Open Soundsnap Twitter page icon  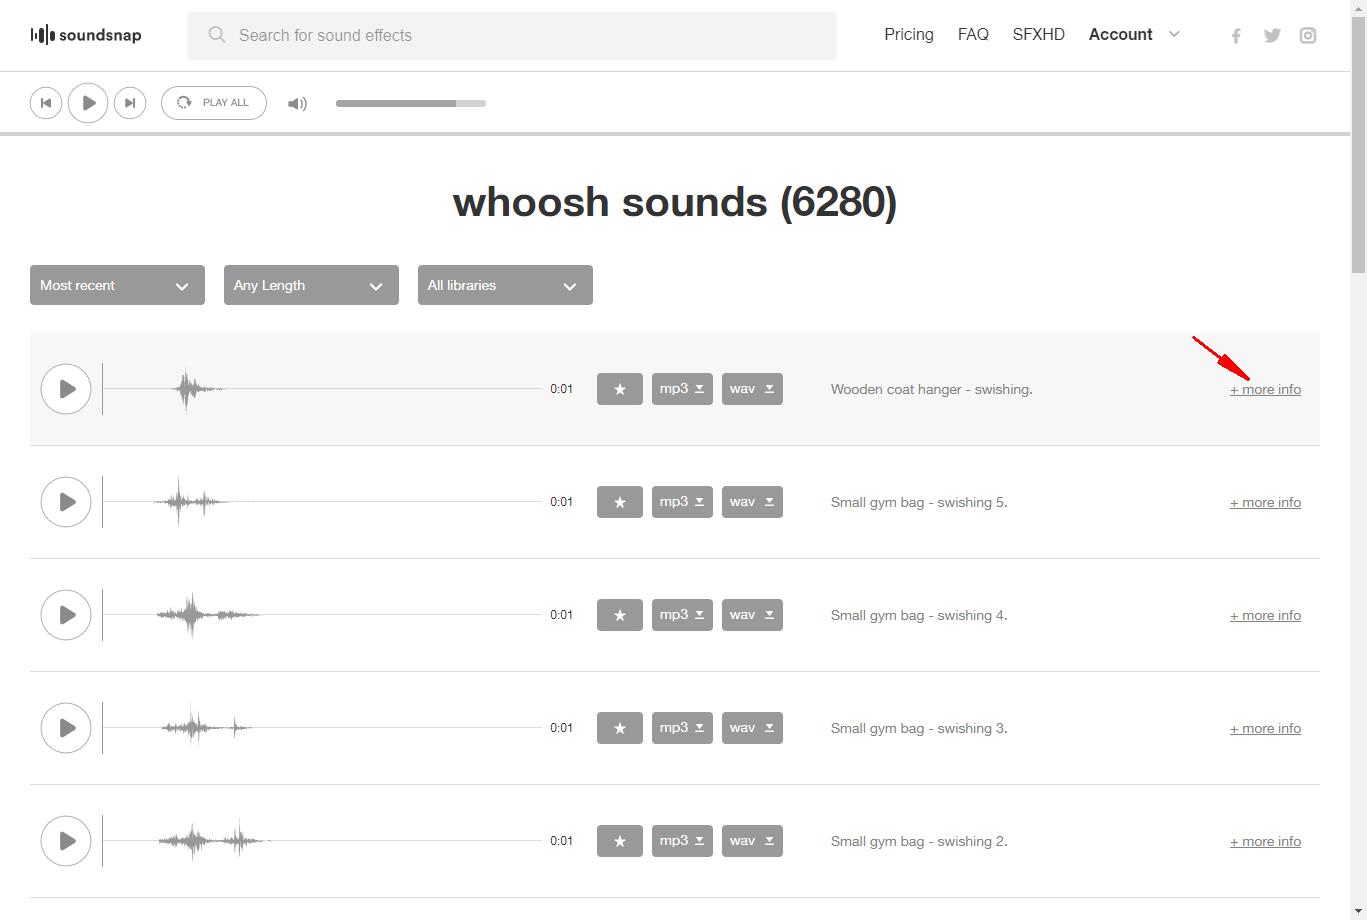point(1272,36)
